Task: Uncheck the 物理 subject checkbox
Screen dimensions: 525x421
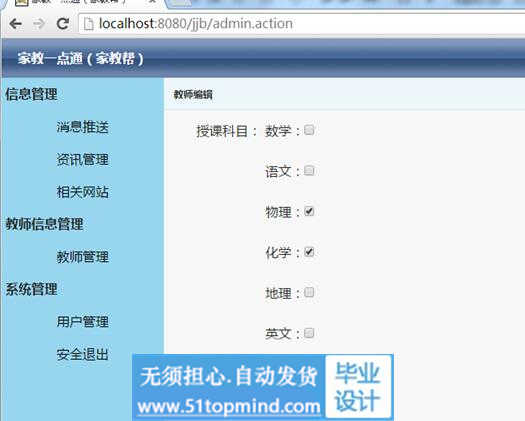Action: pos(309,211)
